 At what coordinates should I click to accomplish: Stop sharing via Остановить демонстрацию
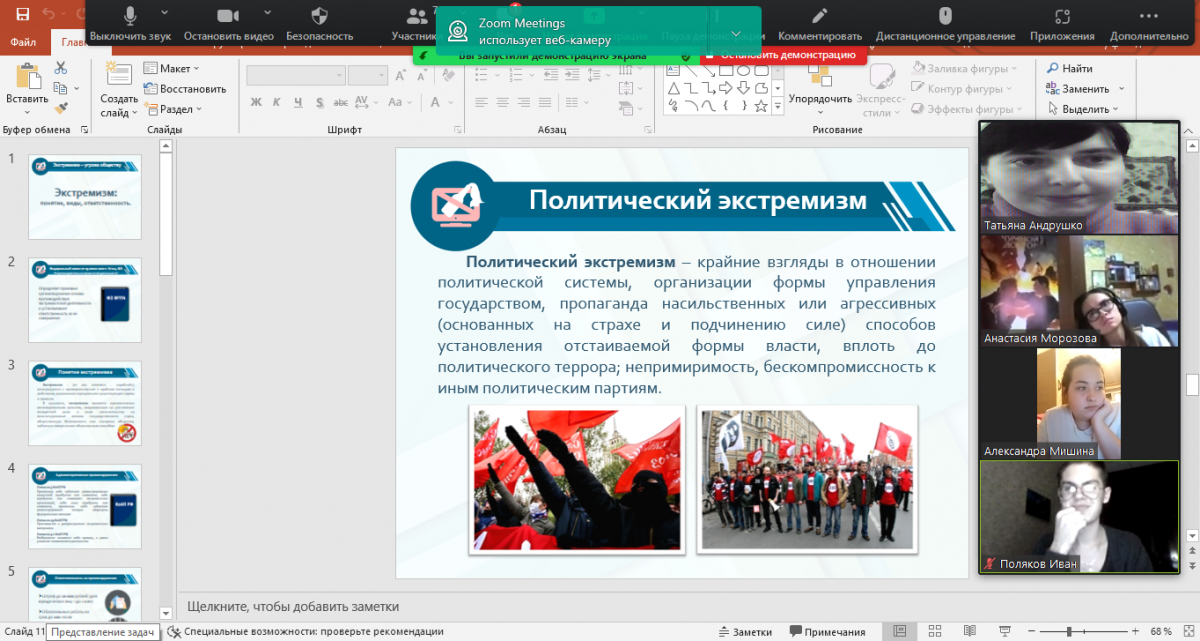coord(781,56)
